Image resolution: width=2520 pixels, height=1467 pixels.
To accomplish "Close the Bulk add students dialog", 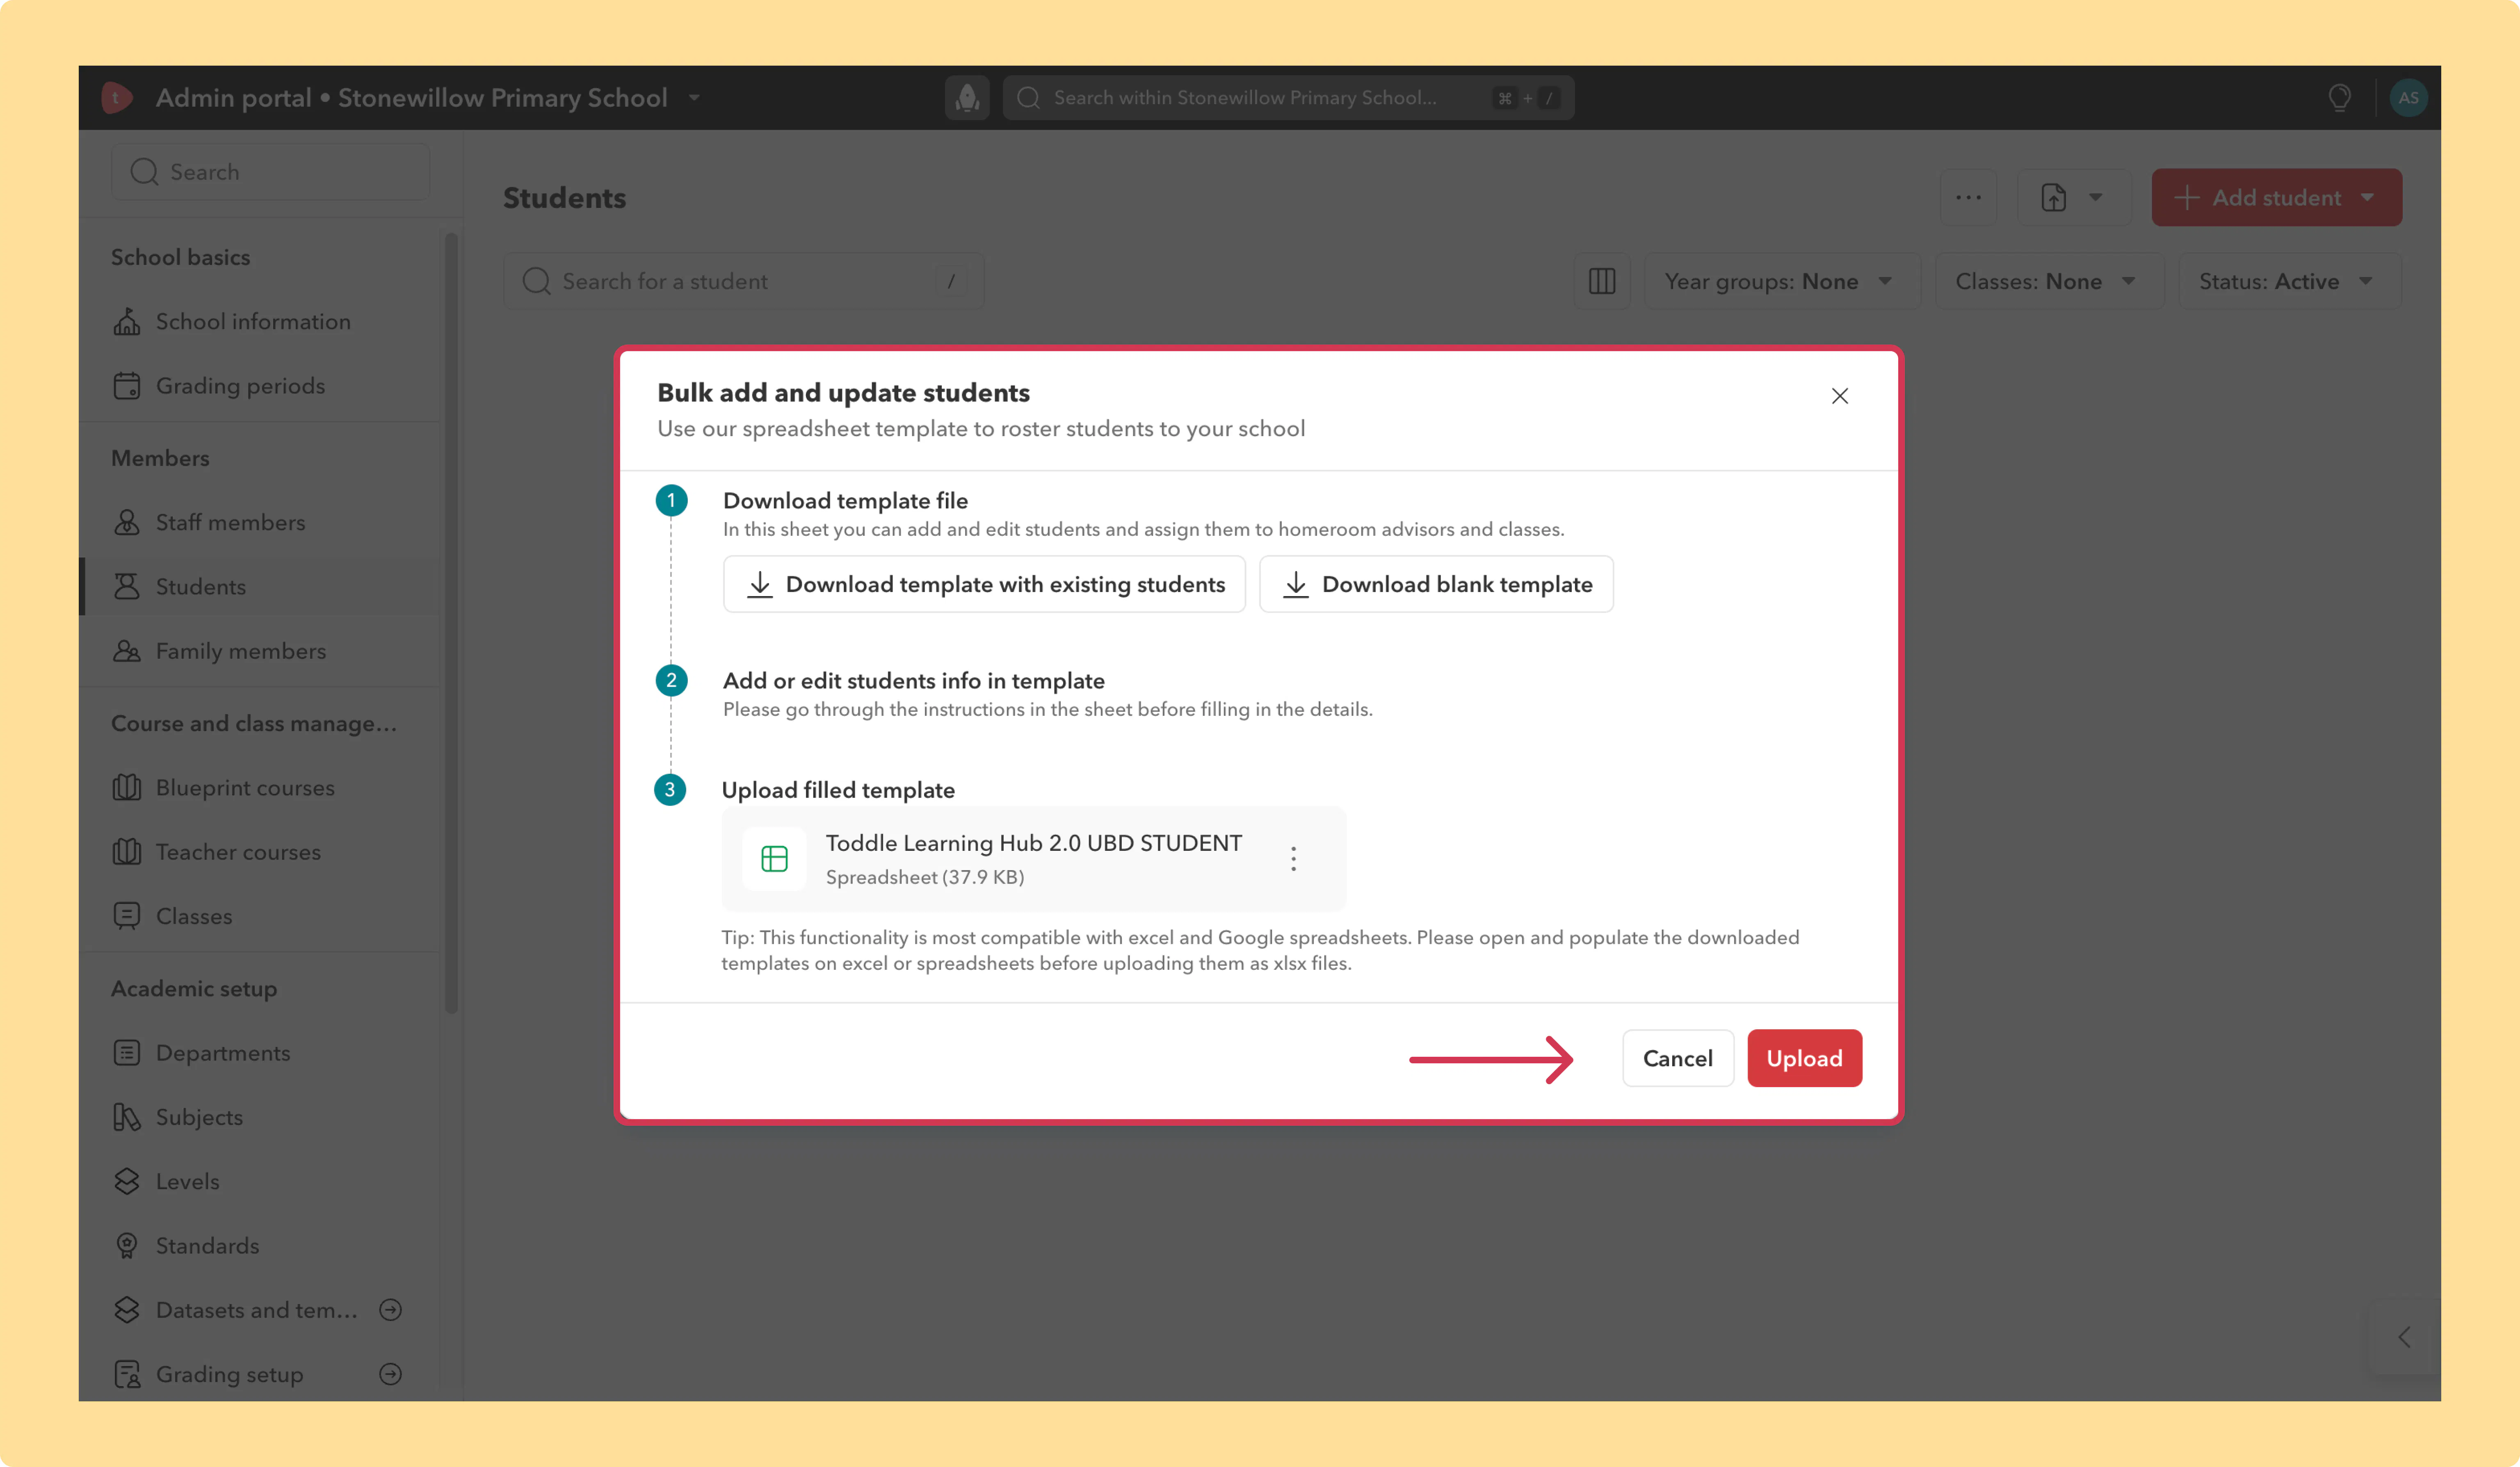I will tap(1839, 396).
